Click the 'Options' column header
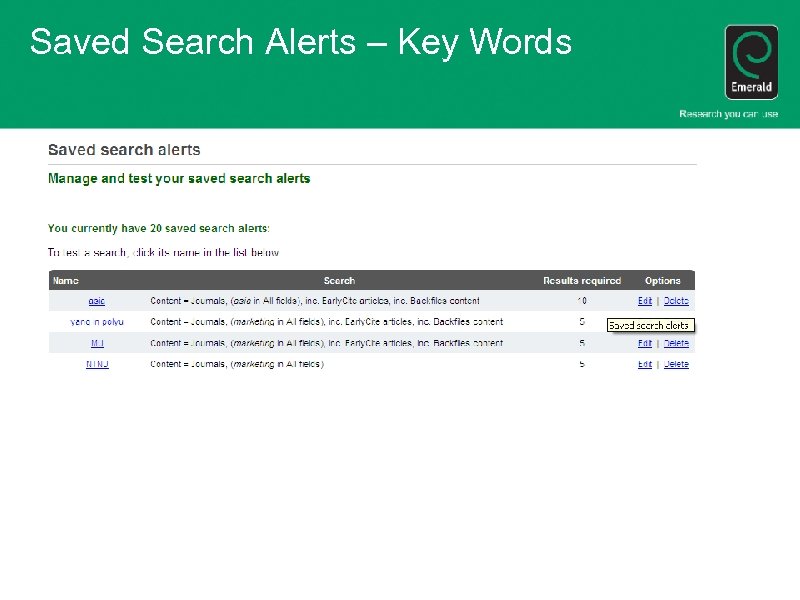The width and height of the screenshot is (800, 600). click(662, 280)
